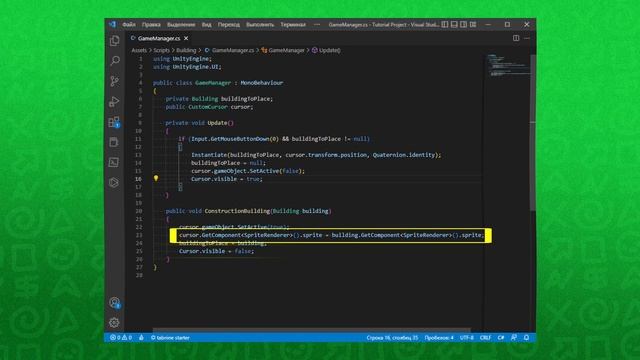
Task: Split the editor to the right
Action: click(516, 38)
